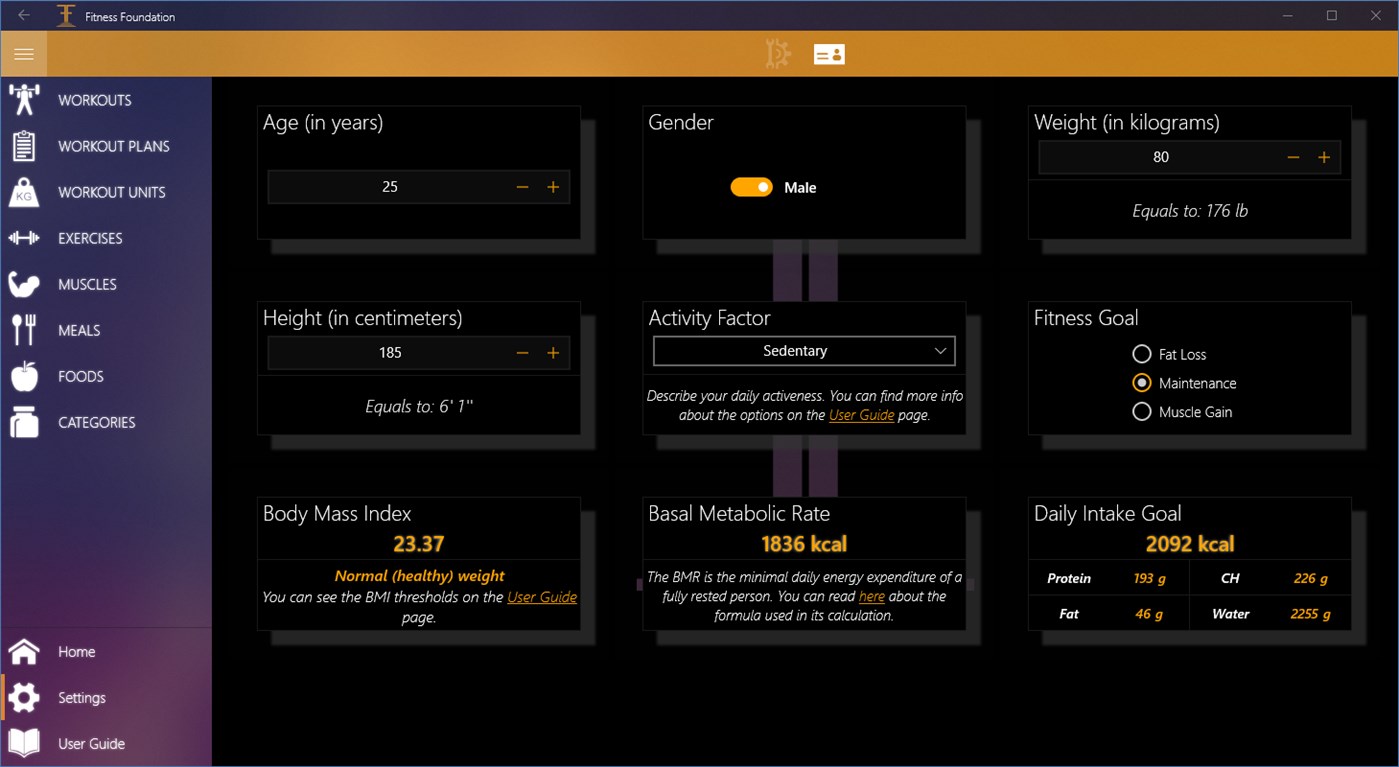The image size is (1399, 767).
Task: Open the Workouts section in sidebar
Action: (24, 99)
